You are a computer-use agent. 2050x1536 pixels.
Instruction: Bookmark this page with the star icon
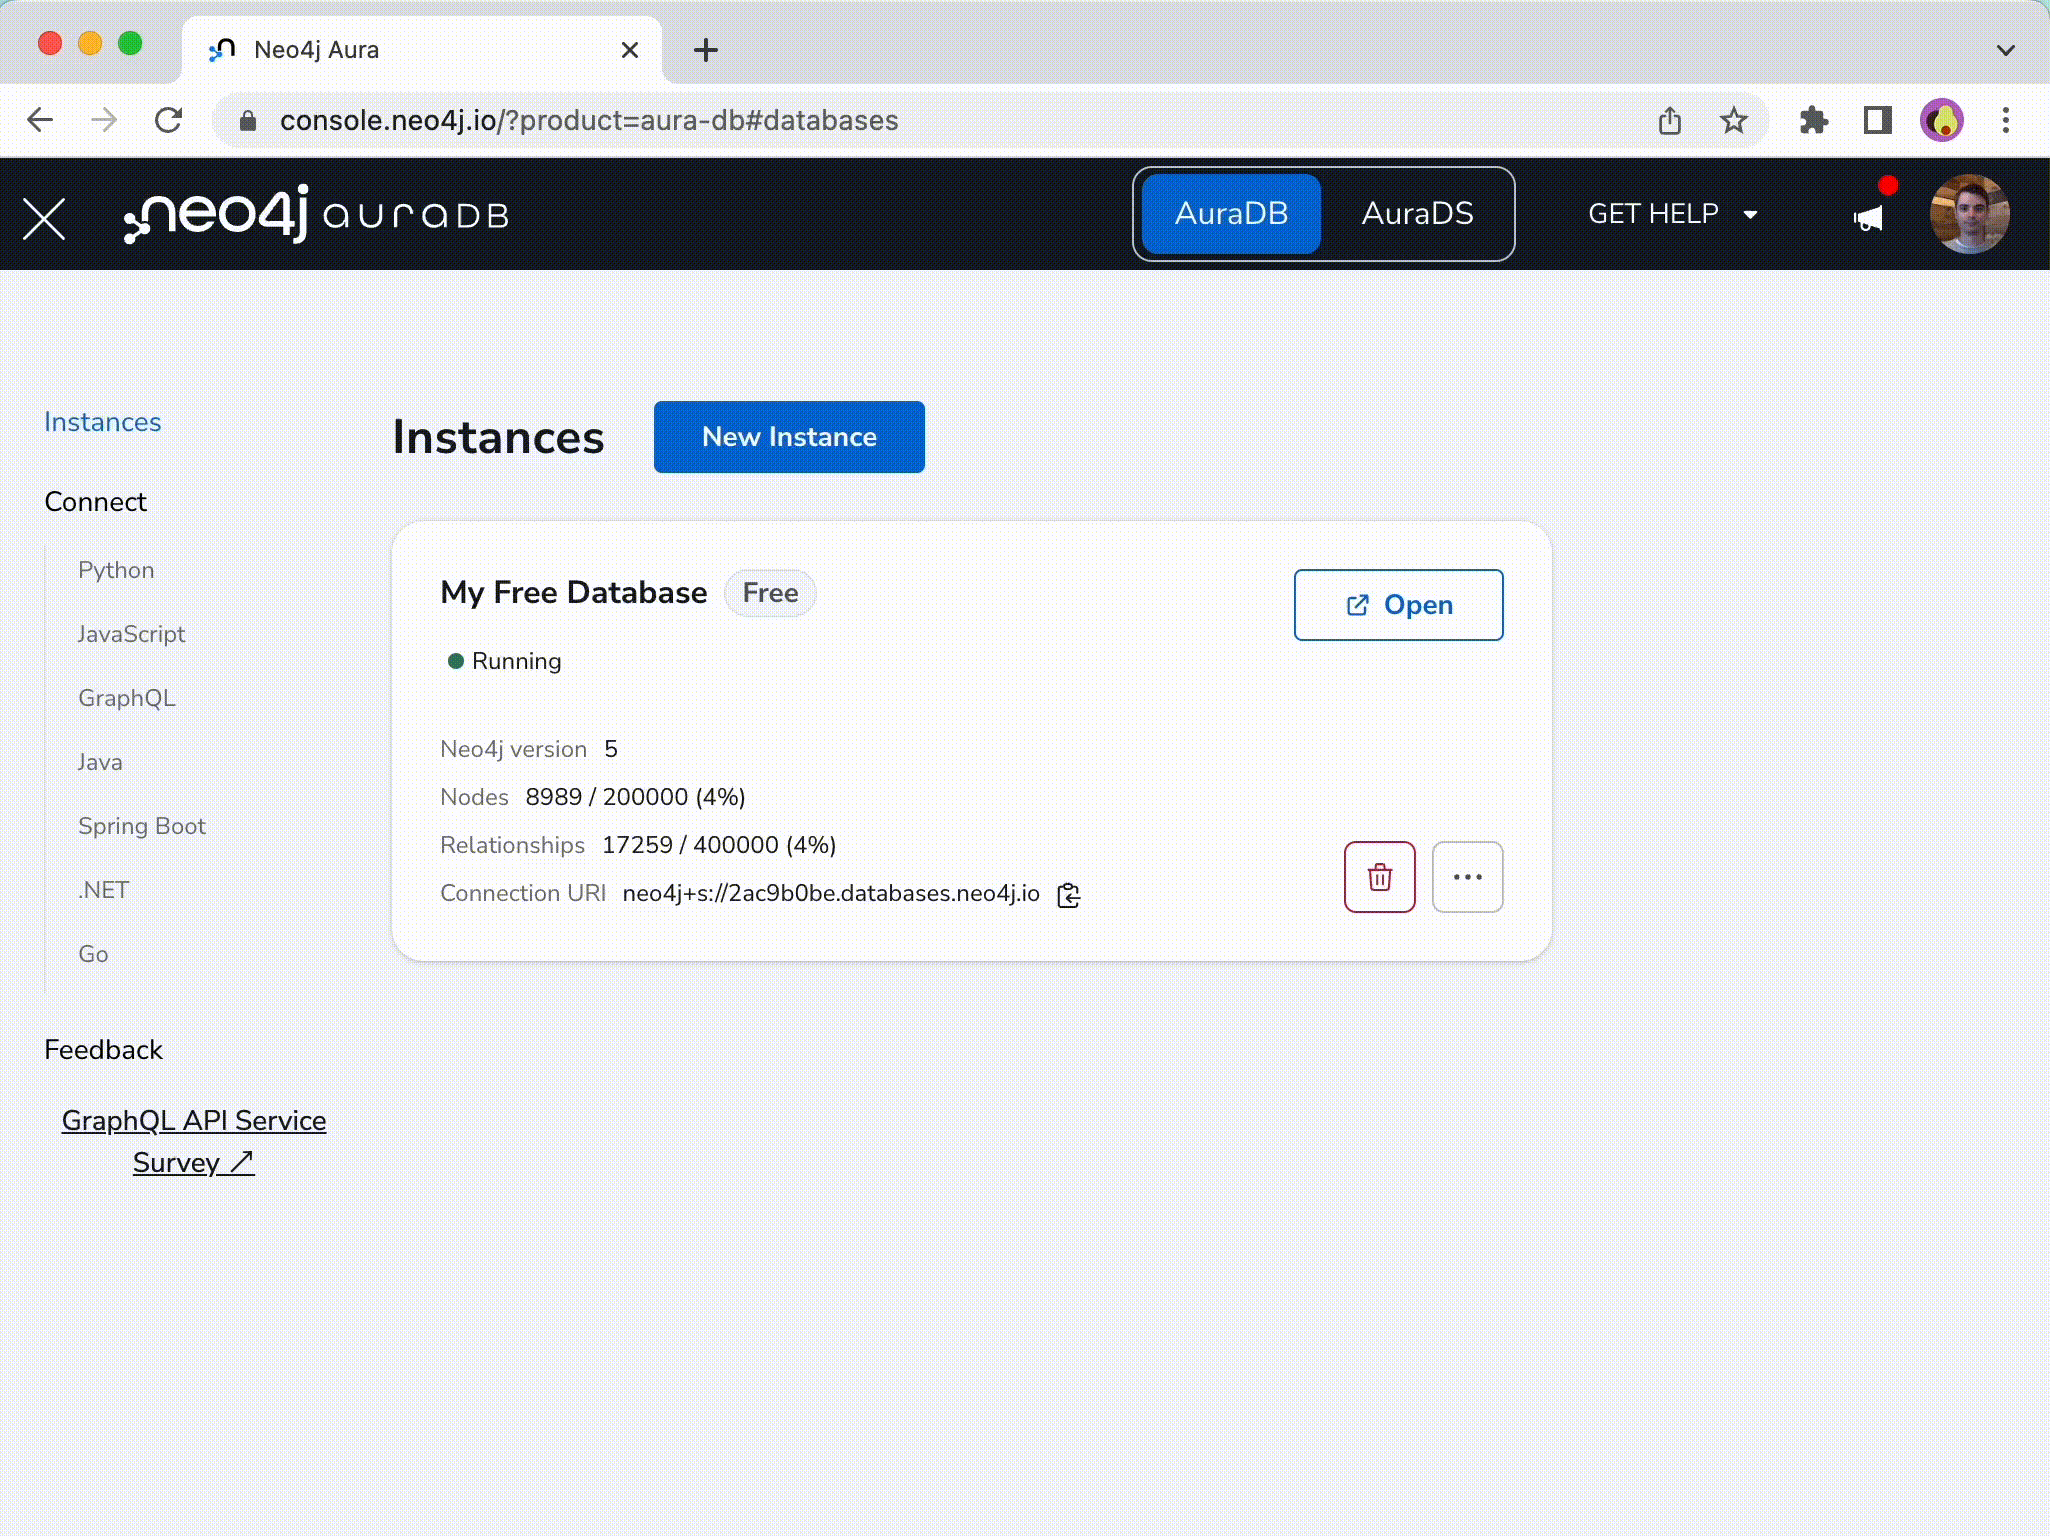pyautogui.click(x=1733, y=121)
